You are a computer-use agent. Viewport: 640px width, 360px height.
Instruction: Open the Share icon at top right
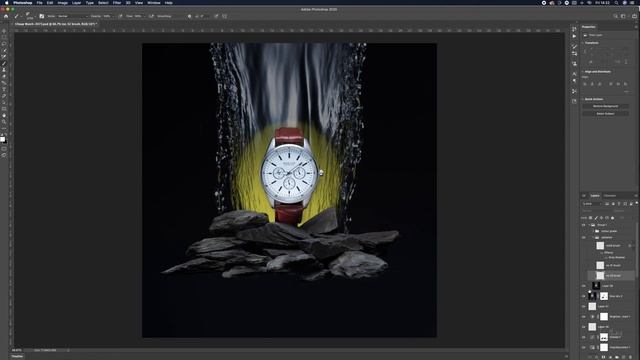[634, 16]
